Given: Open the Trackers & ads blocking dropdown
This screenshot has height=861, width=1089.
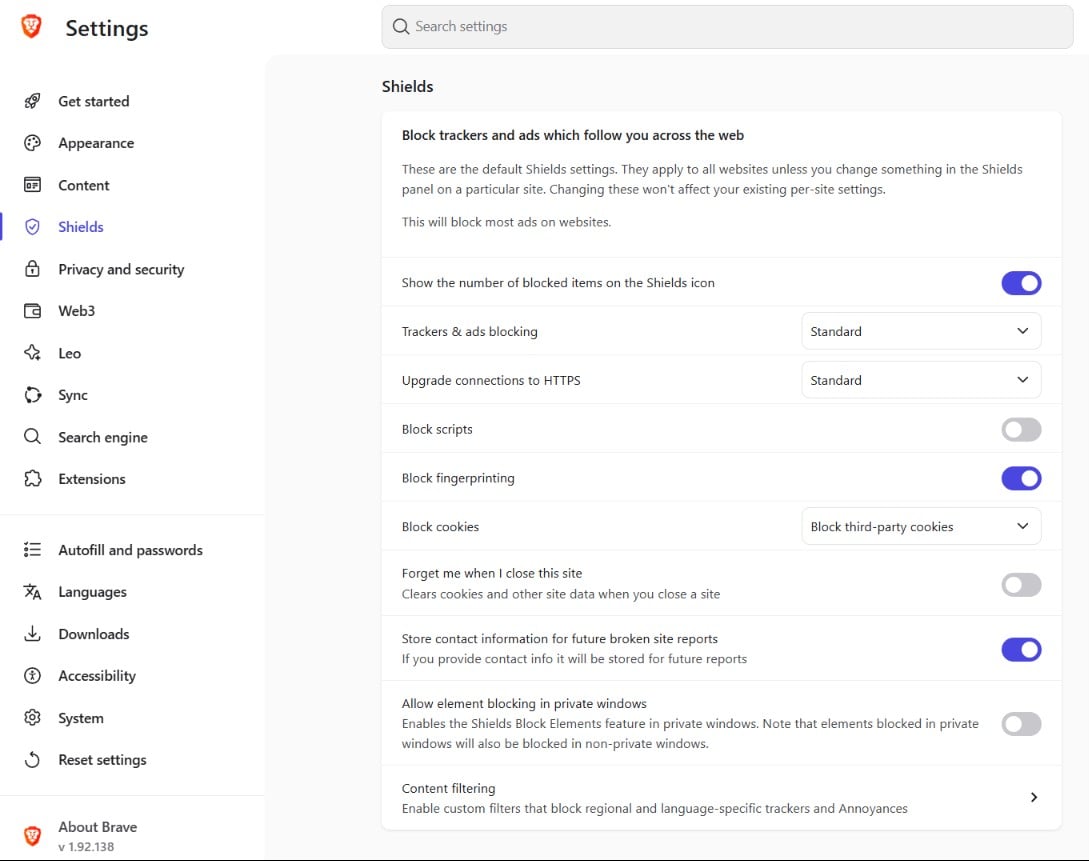Looking at the screenshot, I should click(x=921, y=331).
